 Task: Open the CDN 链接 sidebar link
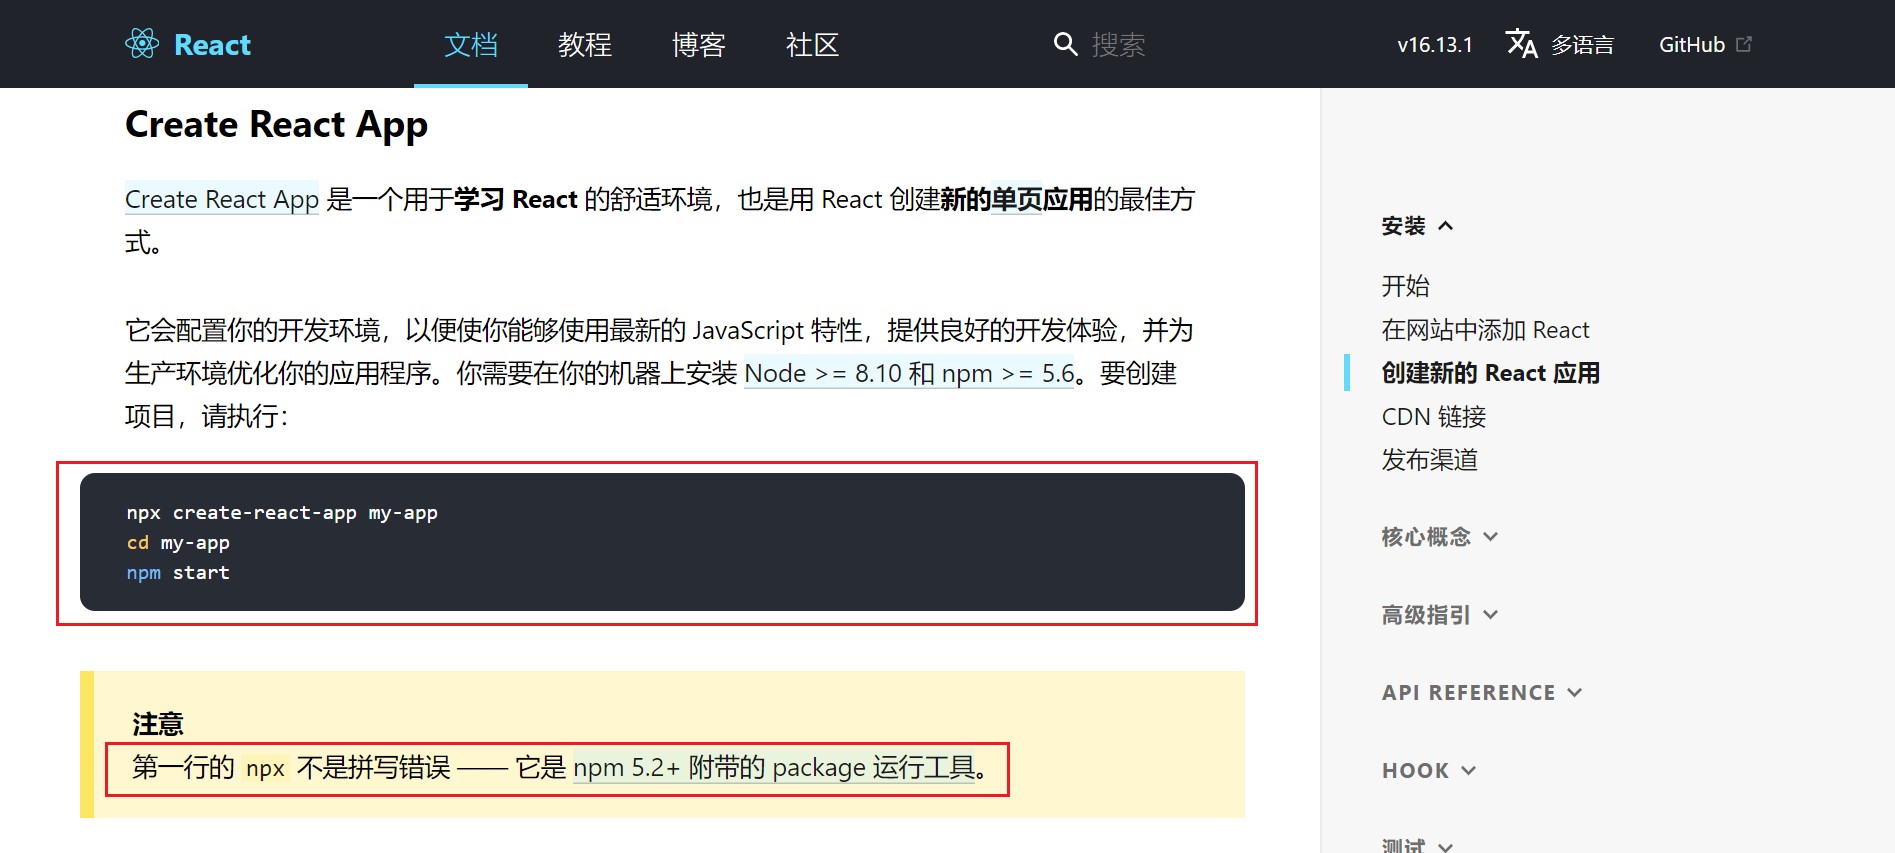pyautogui.click(x=1433, y=417)
